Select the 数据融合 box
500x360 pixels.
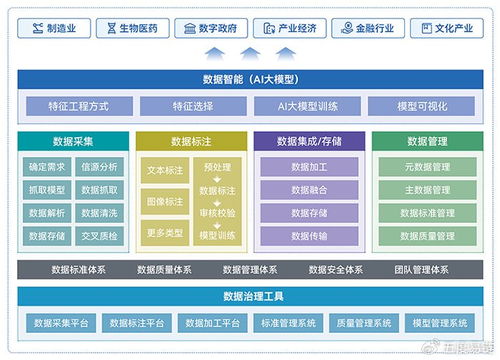pos(309,190)
